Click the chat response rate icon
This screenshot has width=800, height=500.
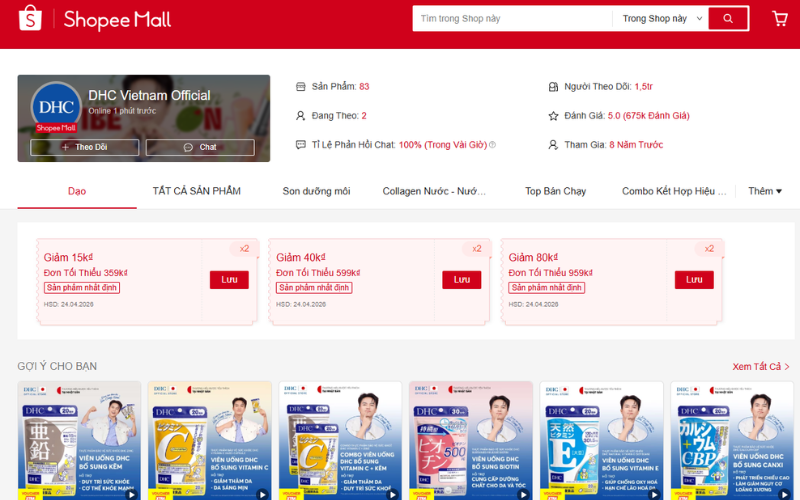(301, 145)
